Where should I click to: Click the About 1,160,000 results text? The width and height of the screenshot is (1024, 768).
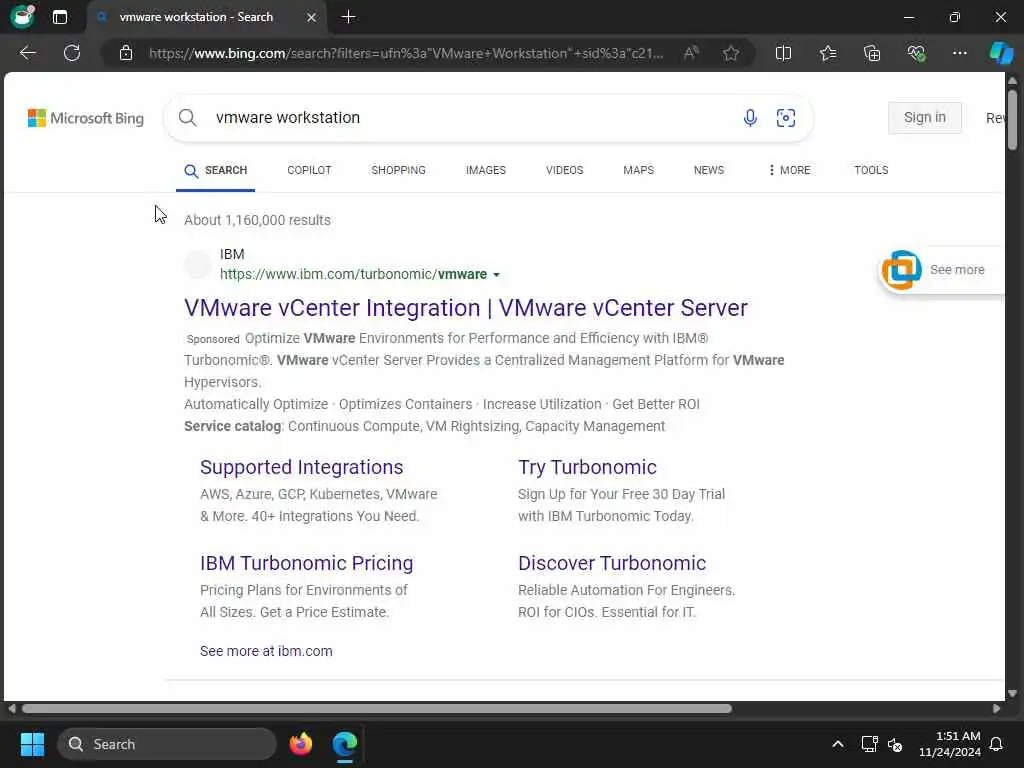257,220
